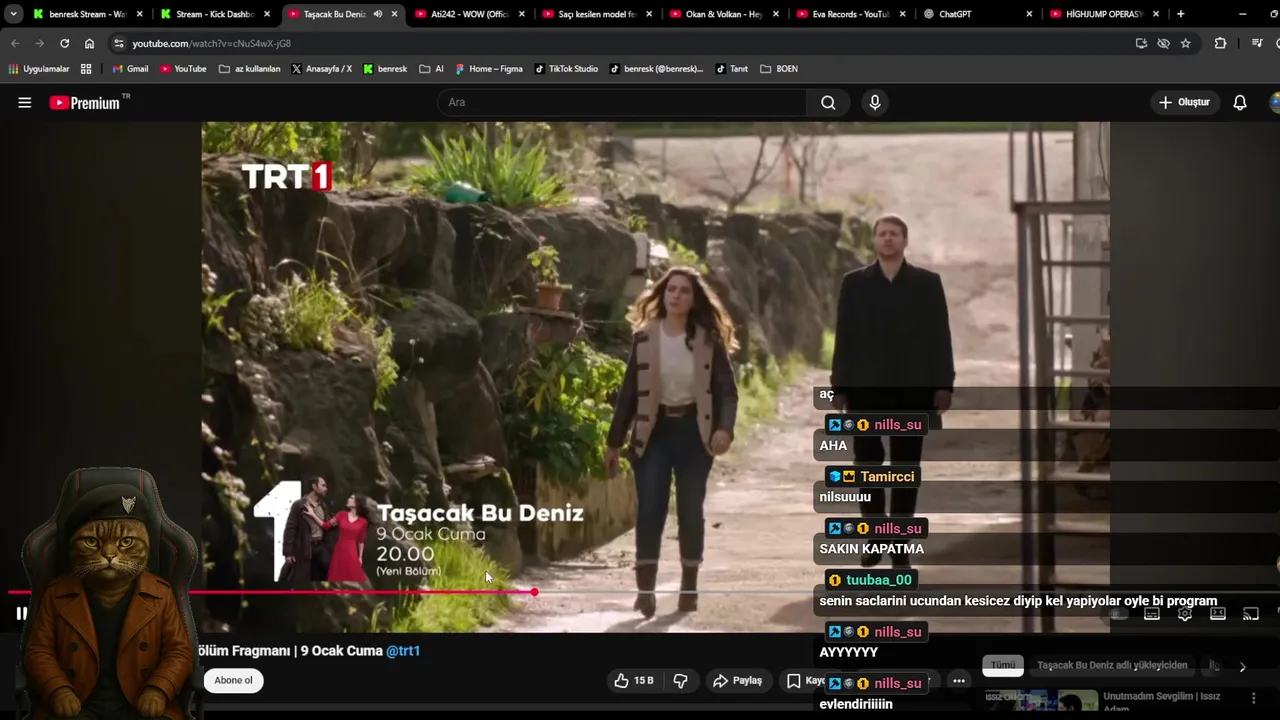Open YouTube notifications bell
Viewport: 1280px width, 720px height.
point(1240,102)
